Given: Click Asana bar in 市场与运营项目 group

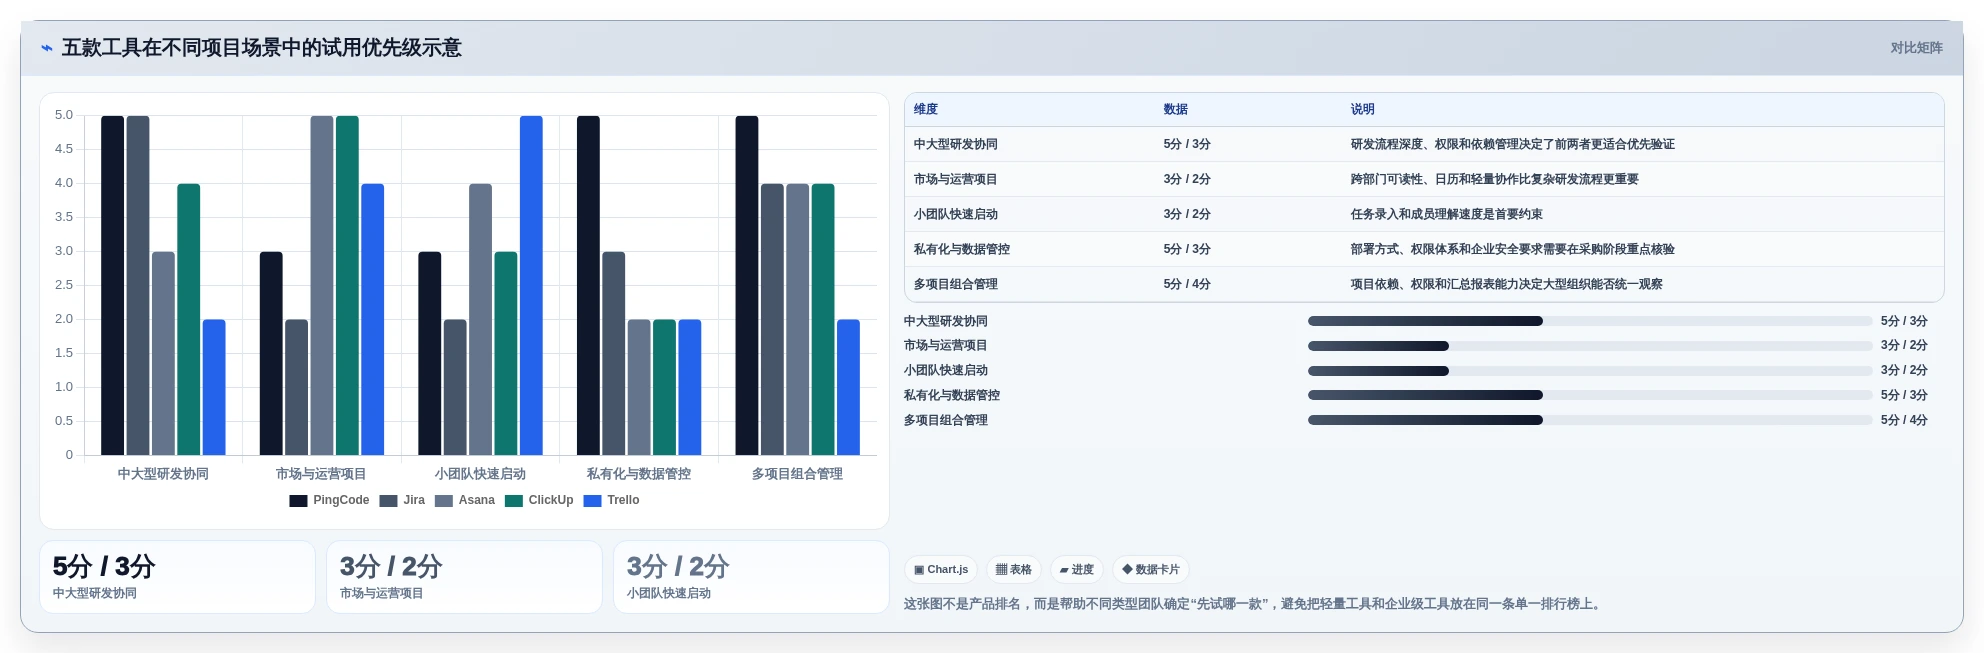Looking at the screenshot, I should pos(322,286).
